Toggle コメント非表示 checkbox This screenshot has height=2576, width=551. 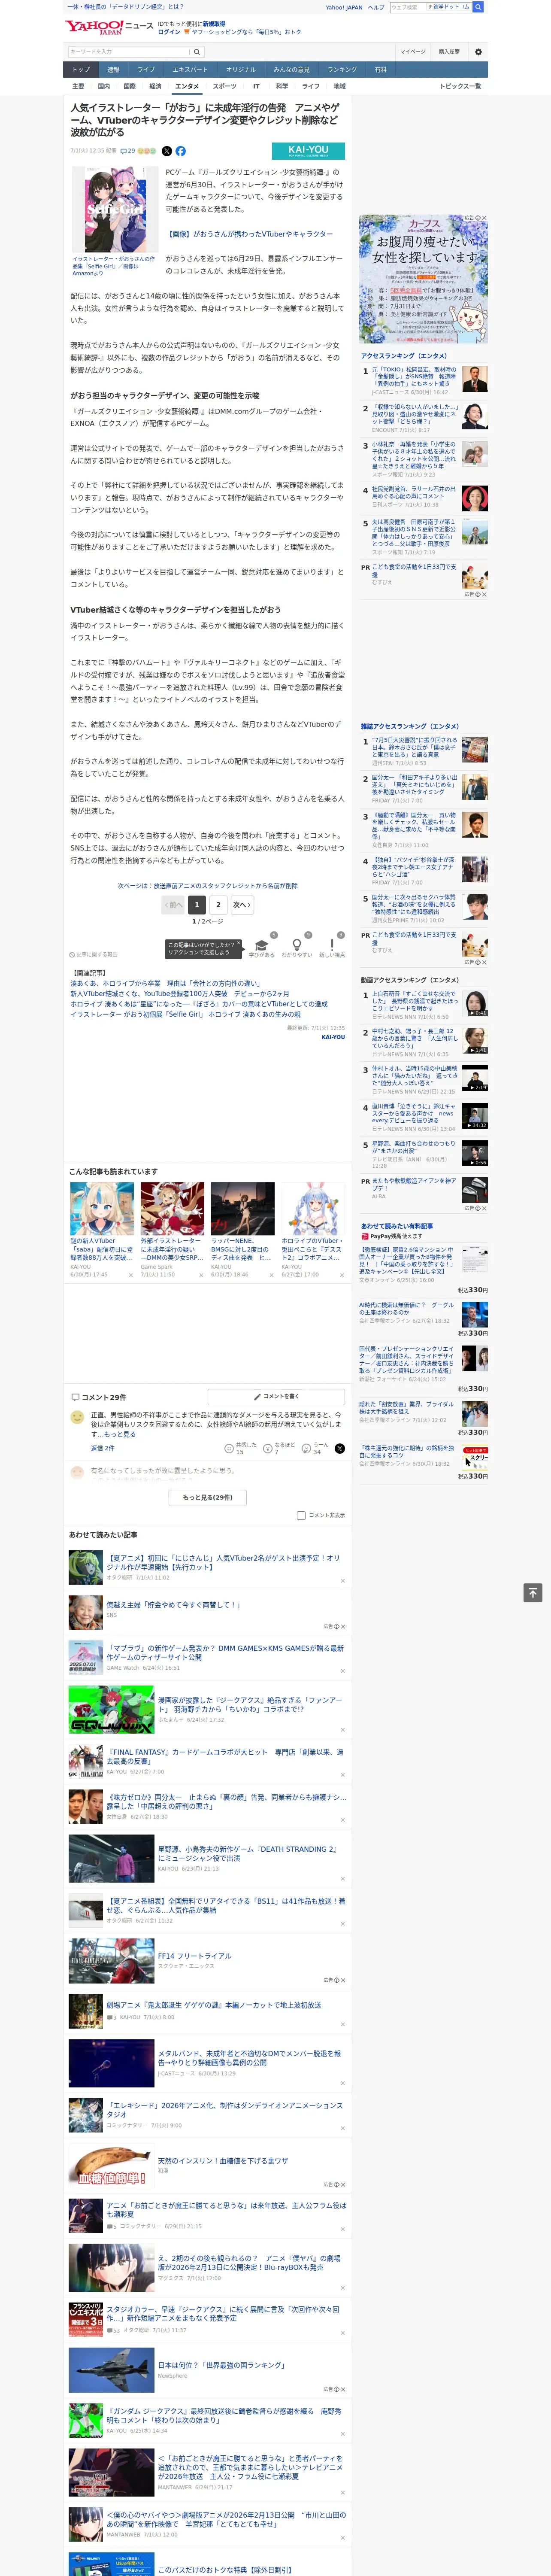point(301,1515)
